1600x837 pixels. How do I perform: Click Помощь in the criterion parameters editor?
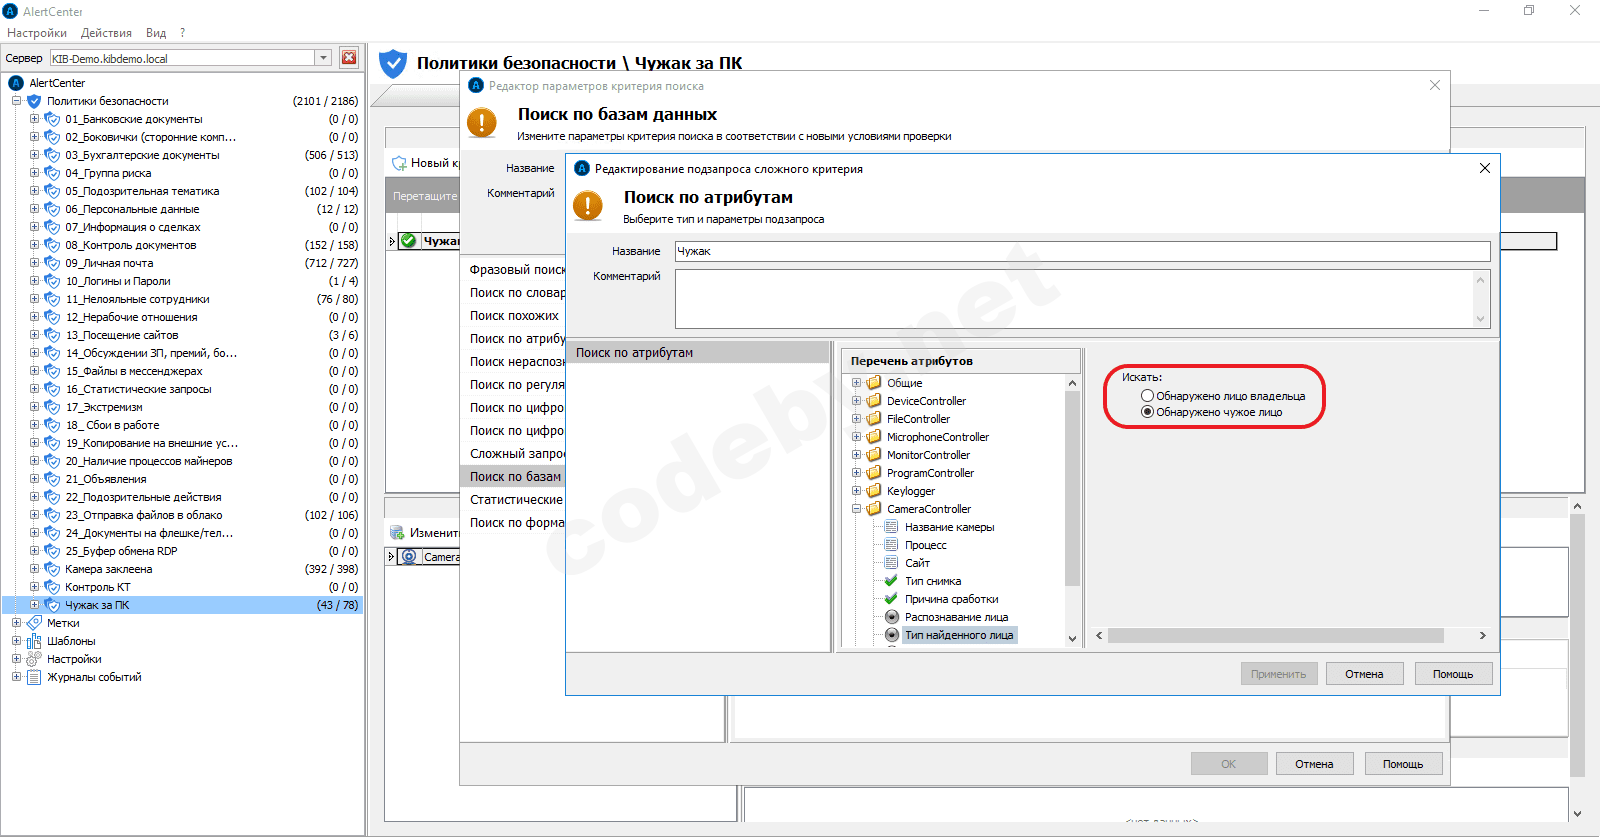pos(1403,764)
